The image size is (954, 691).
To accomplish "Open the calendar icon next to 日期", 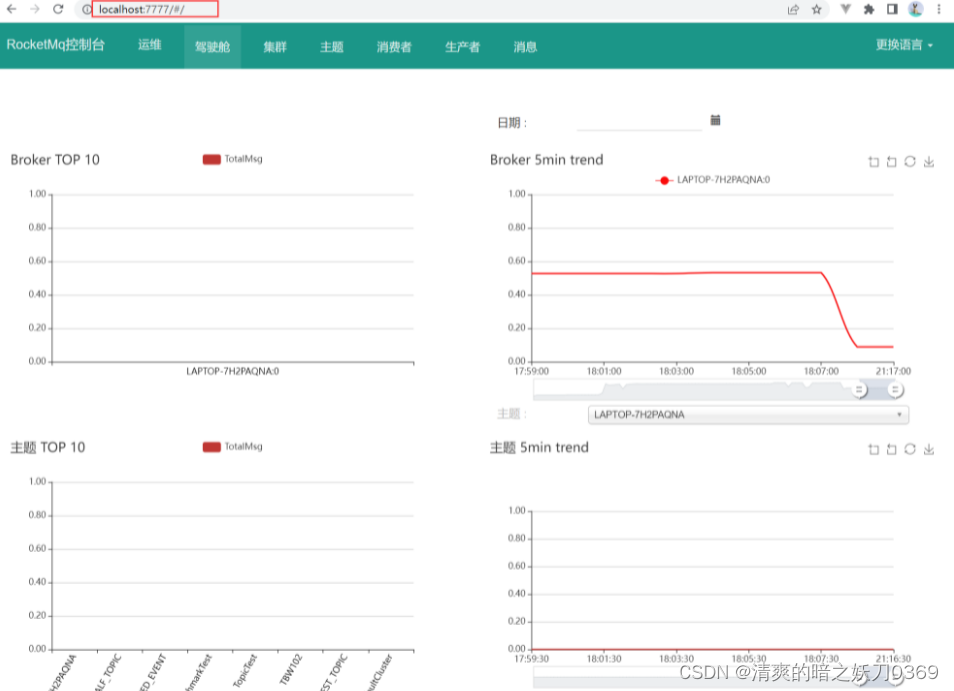I will coord(716,119).
